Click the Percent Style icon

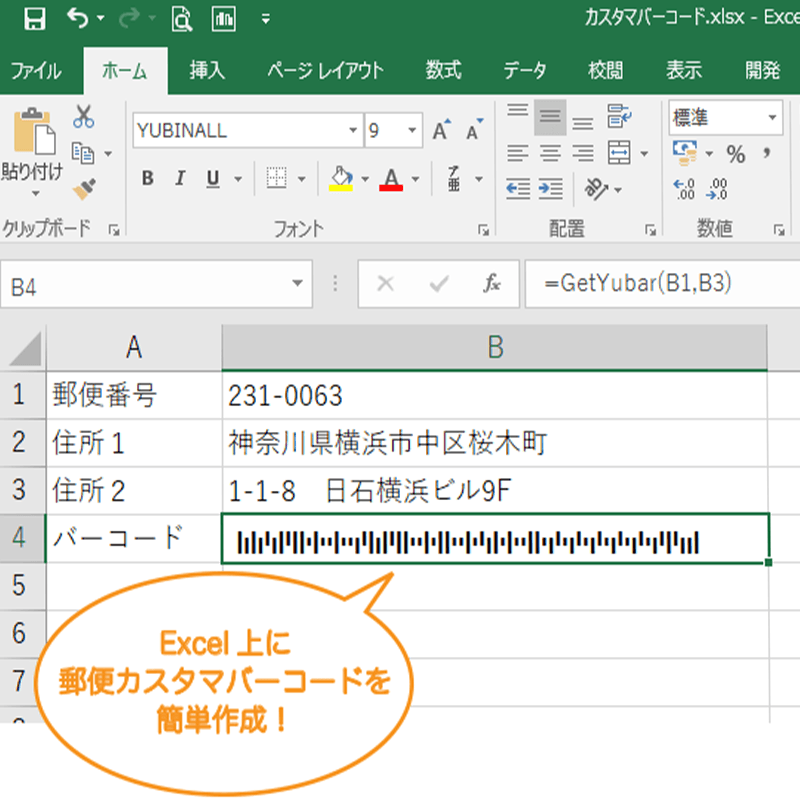point(736,154)
